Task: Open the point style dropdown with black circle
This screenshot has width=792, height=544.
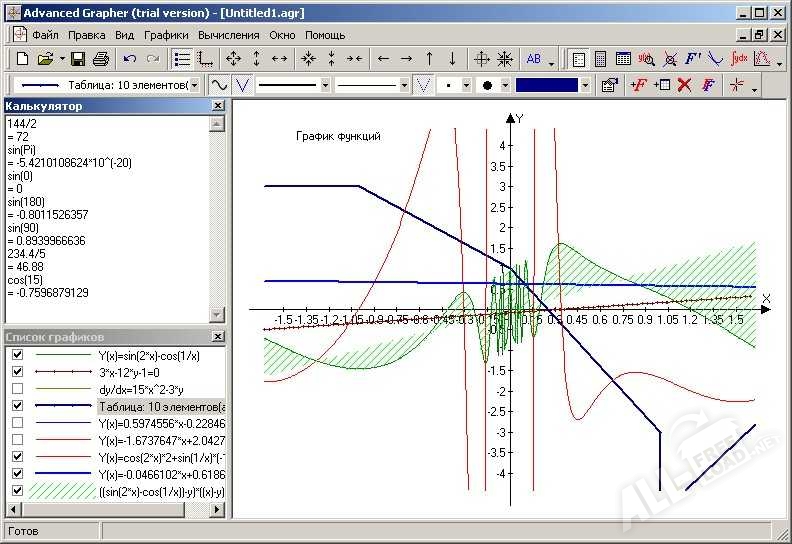Action: pyautogui.click(x=505, y=86)
